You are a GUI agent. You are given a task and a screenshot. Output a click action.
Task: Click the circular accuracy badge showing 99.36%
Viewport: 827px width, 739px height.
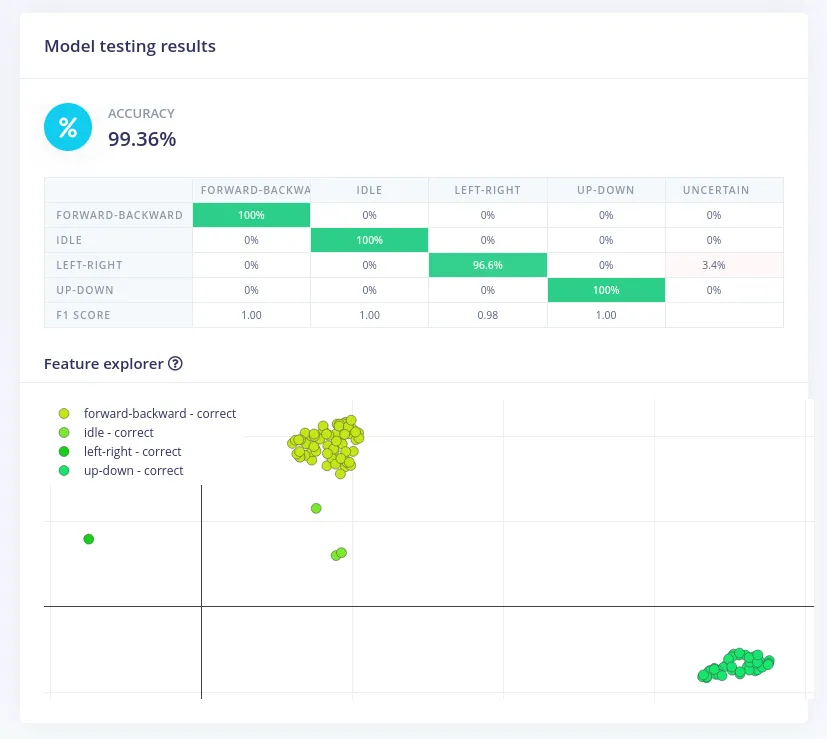tap(67, 126)
